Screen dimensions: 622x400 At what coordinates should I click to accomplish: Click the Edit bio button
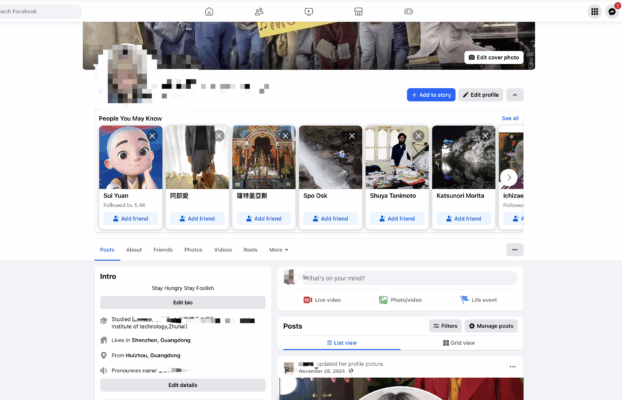[183, 302]
